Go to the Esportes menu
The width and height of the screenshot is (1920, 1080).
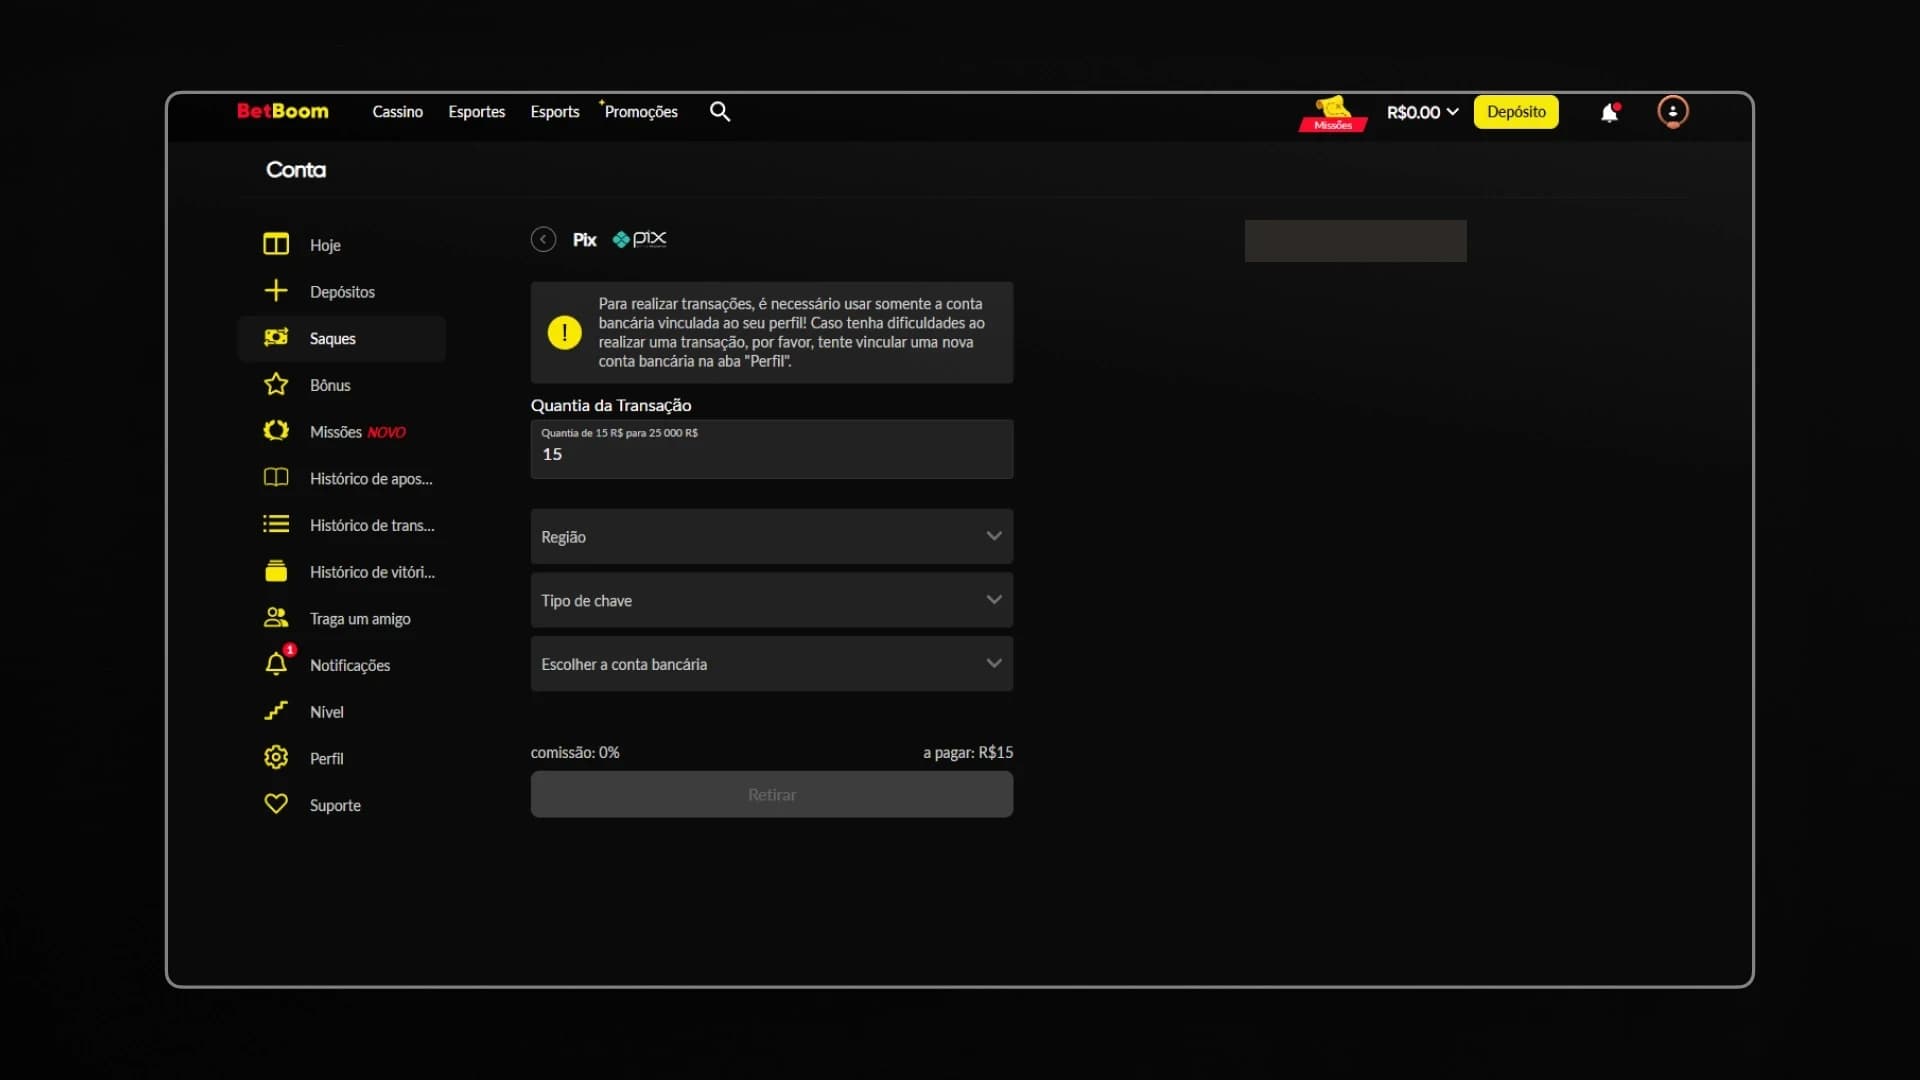point(476,112)
